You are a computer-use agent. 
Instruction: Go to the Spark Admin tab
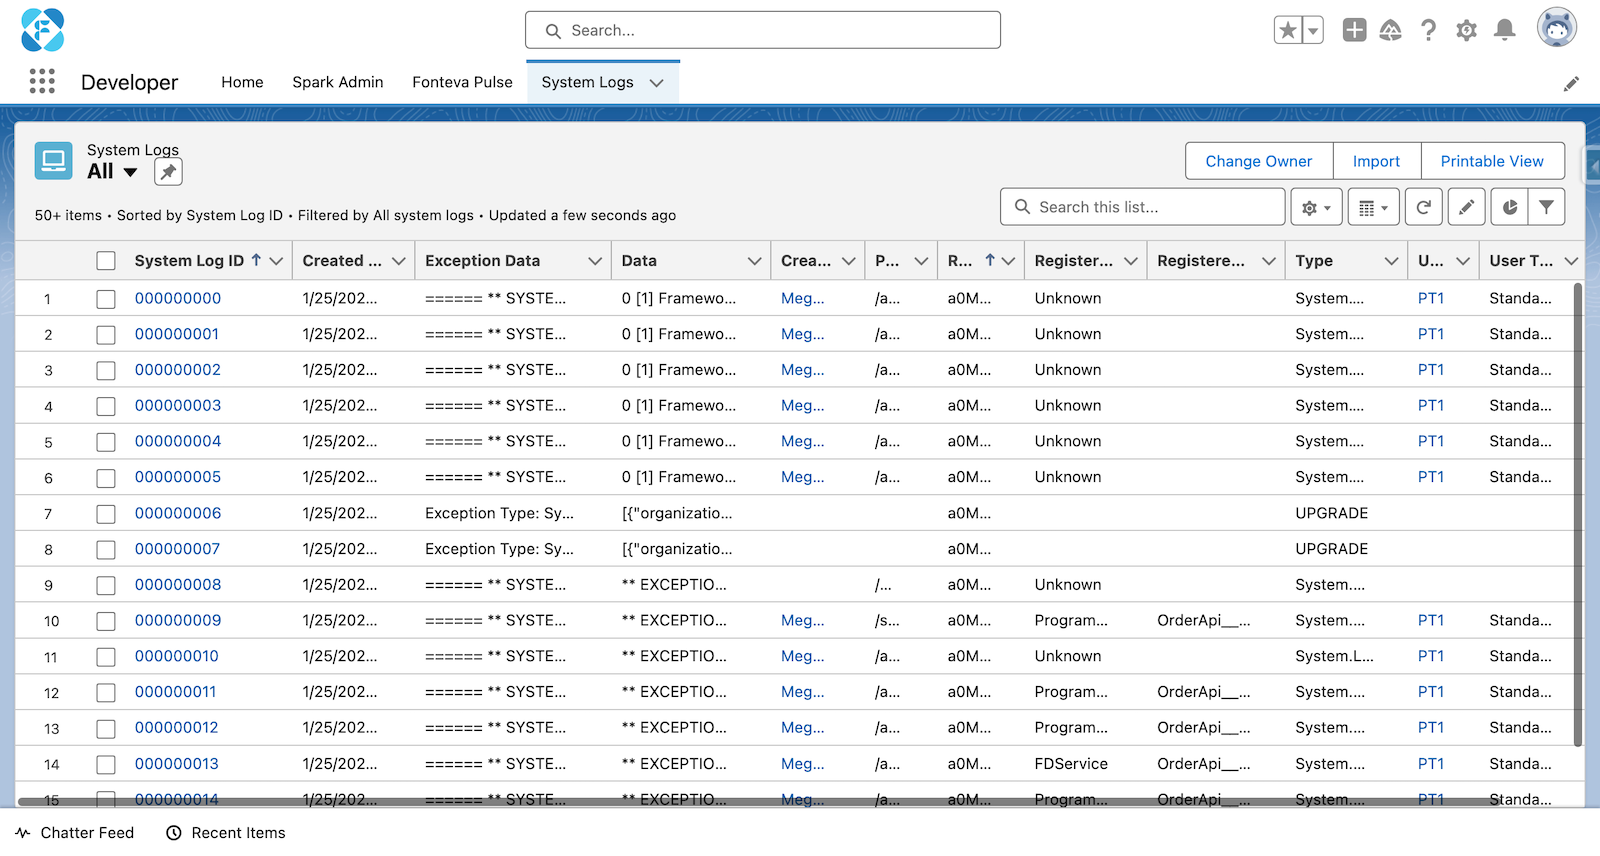click(x=337, y=82)
